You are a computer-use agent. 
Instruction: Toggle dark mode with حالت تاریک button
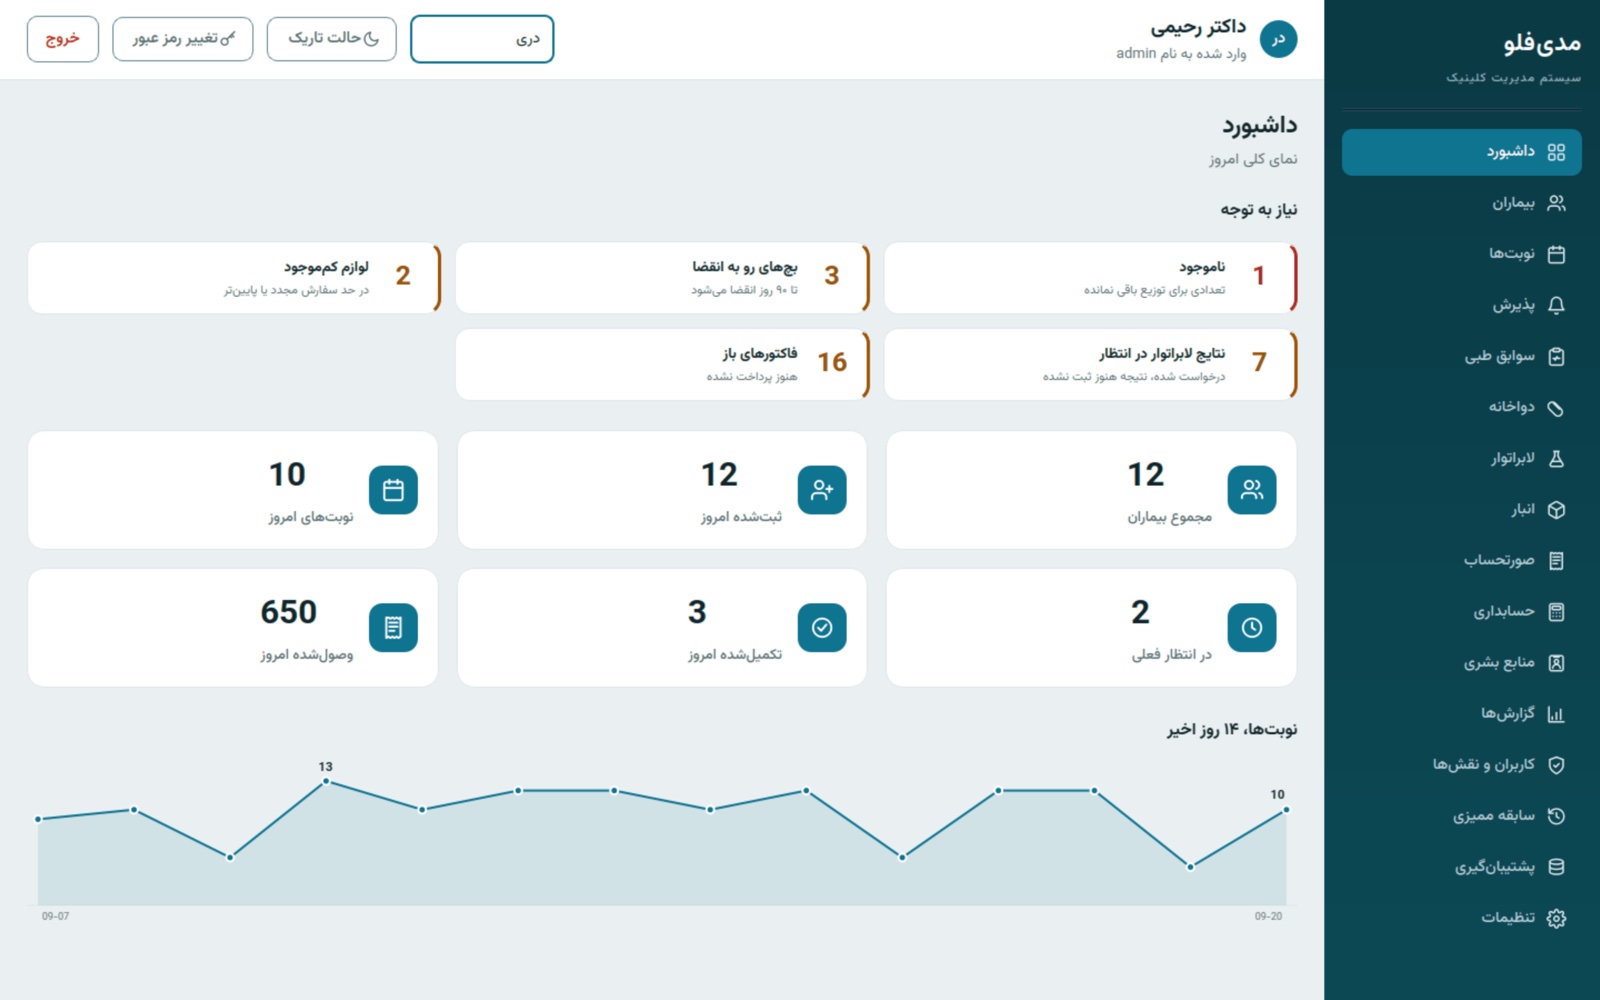[x=331, y=39]
